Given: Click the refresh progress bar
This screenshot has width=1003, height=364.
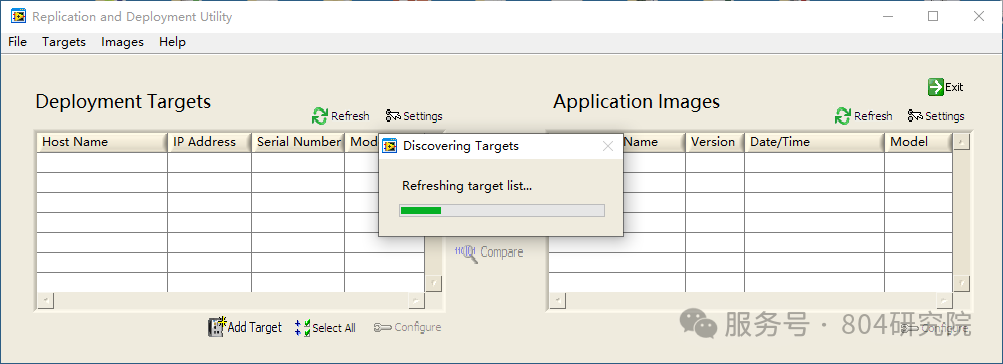Looking at the screenshot, I should 502,210.
